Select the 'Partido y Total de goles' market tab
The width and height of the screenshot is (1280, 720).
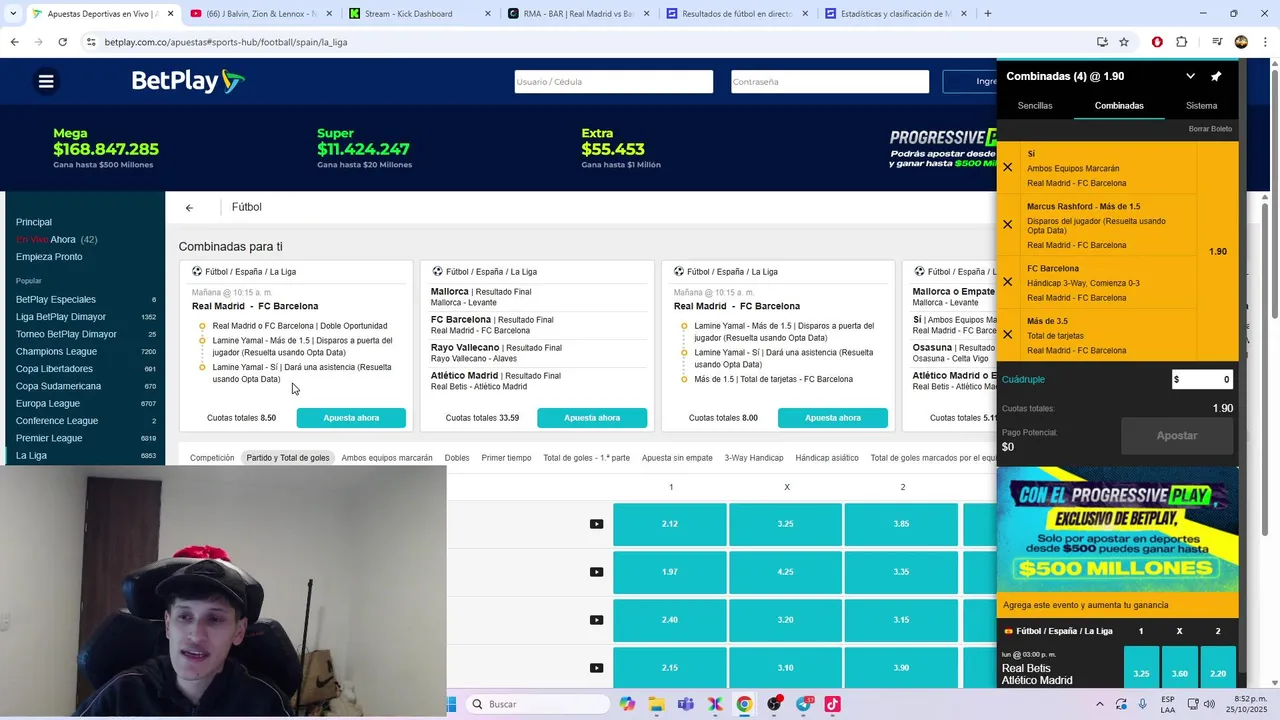point(288,458)
